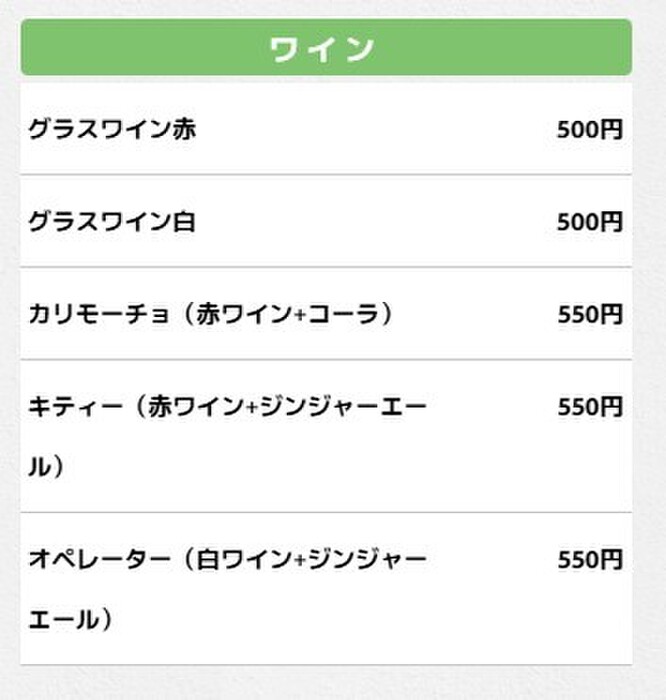The height and width of the screenshot is (700, 666).
Task: Click the wrapped ル） text of キティー
Action: (x=46, y=467)
